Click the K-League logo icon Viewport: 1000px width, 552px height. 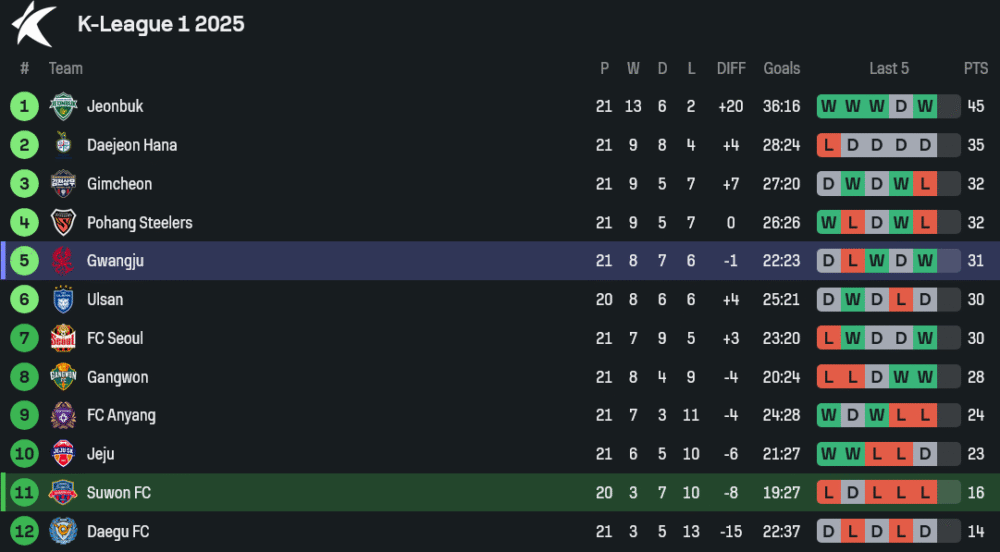(x=33, y=24)
